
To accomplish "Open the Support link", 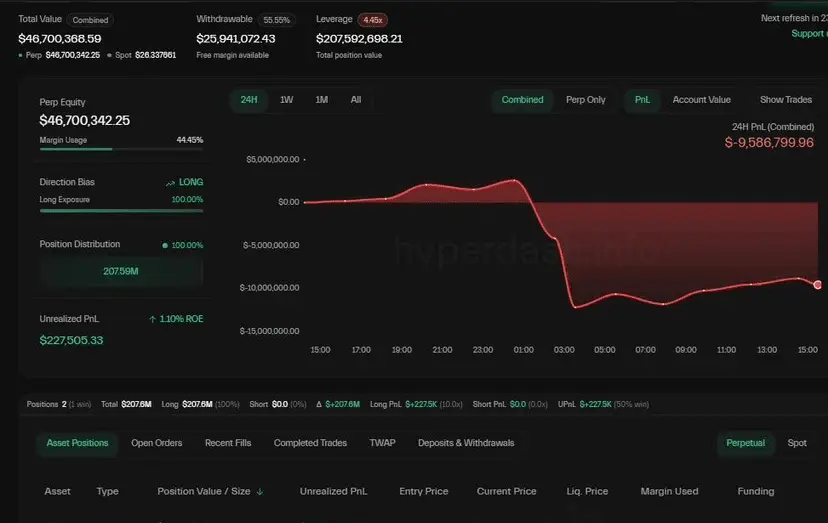I will tap(808, 33).
